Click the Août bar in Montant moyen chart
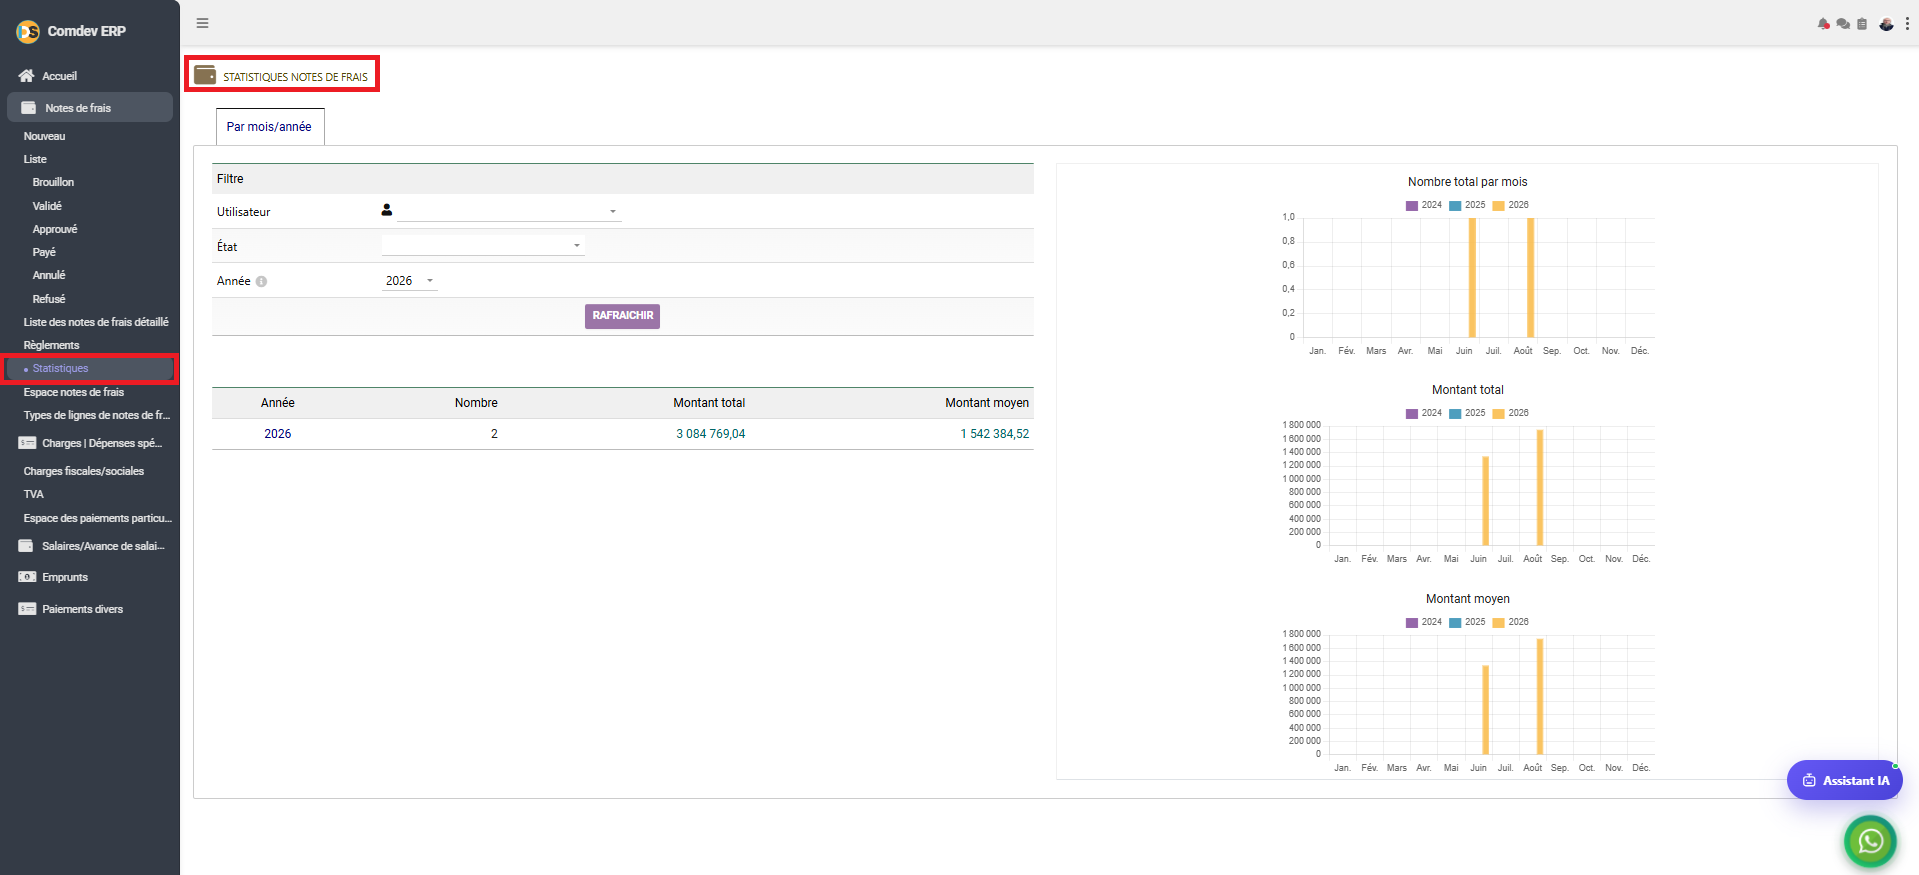Viewport: 1919px width, 875px height. click(x=1540, y=696)
